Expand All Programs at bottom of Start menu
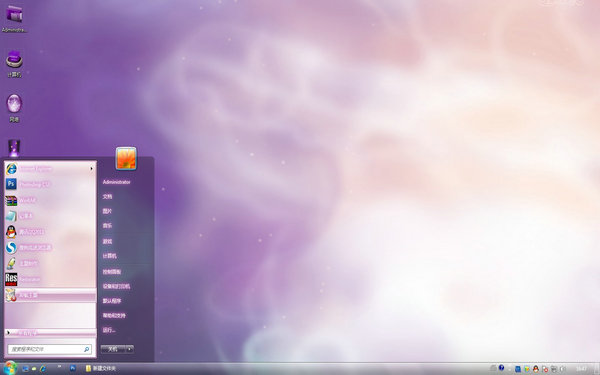 pos(50,333)
